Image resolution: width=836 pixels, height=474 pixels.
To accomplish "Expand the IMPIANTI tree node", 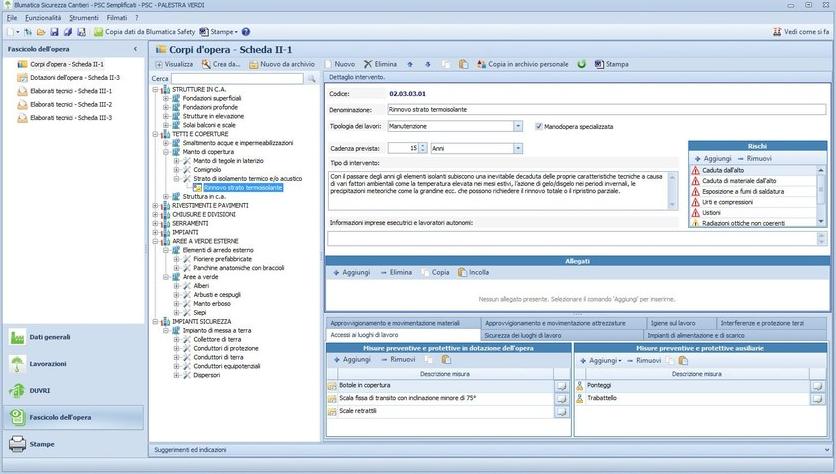I will tap(155, 232).
